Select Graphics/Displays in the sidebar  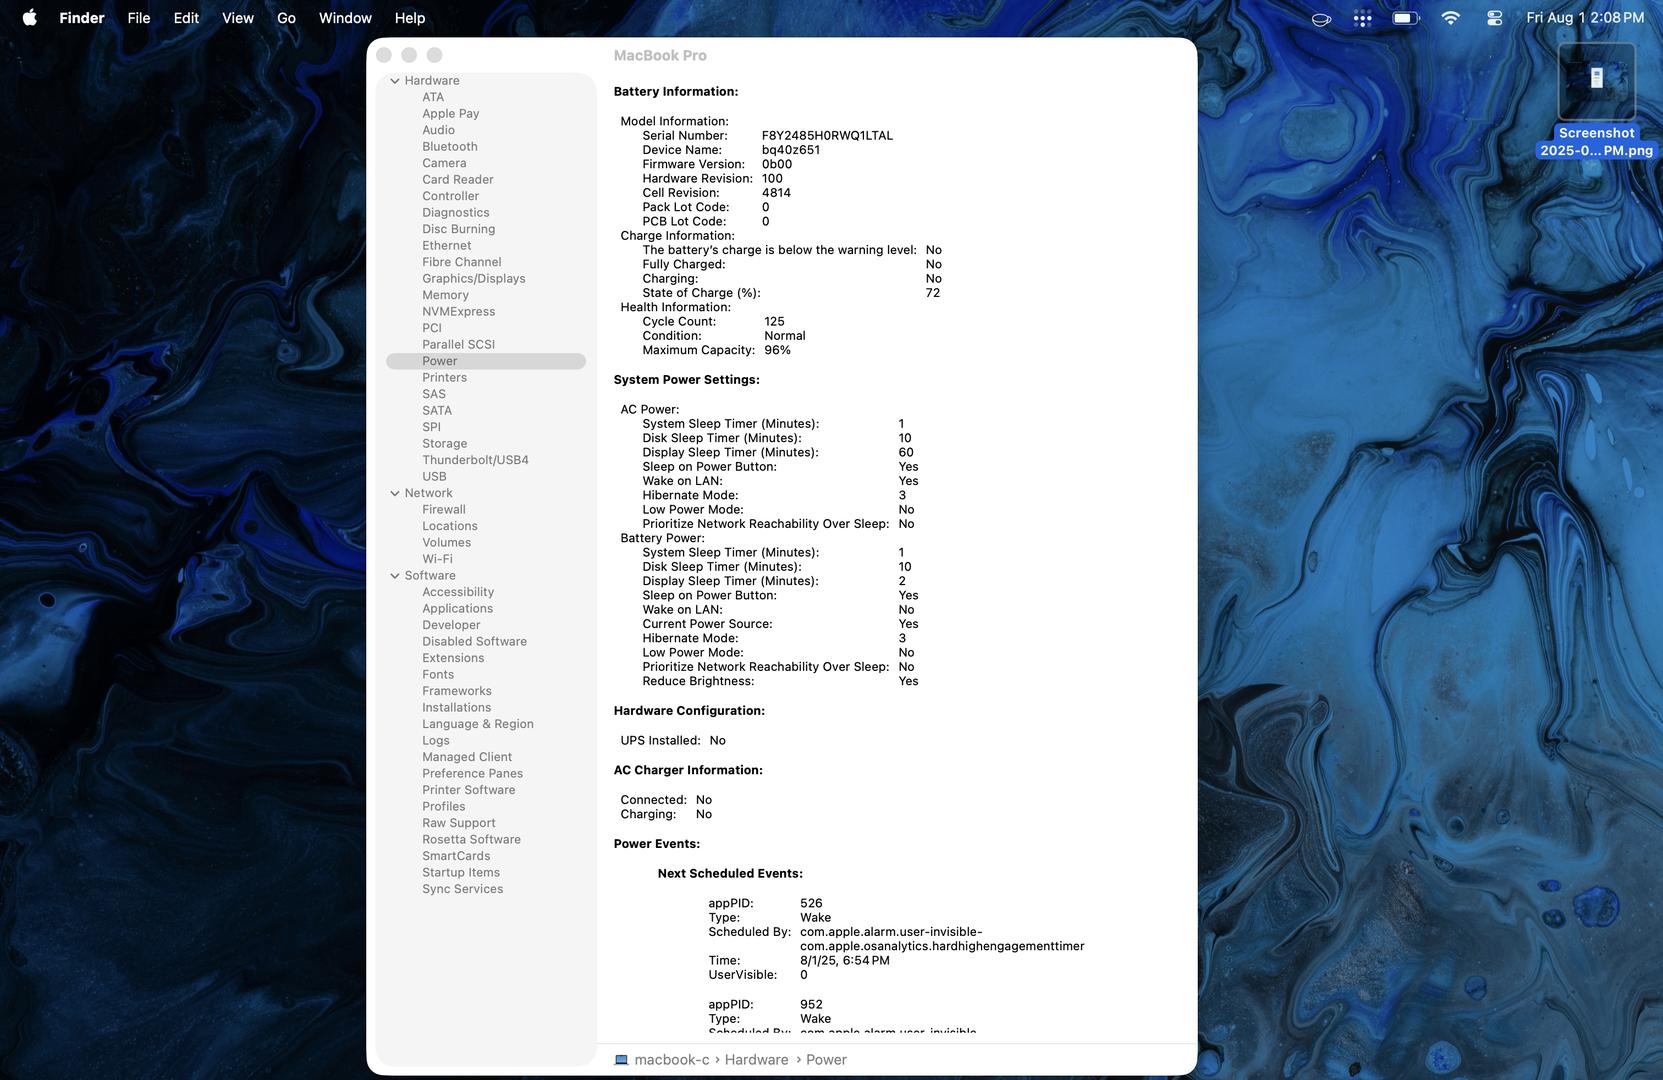(474, 279)
